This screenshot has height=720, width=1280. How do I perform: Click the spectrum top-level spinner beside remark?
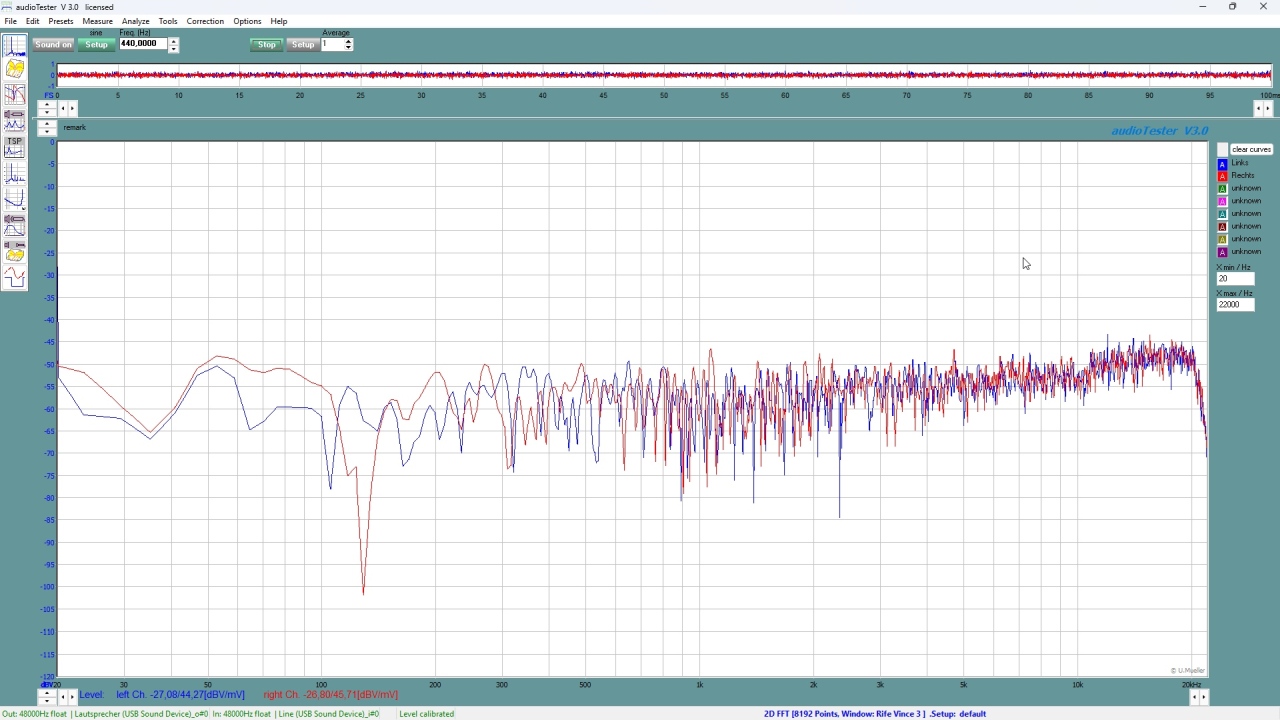(x=47, y=128)
